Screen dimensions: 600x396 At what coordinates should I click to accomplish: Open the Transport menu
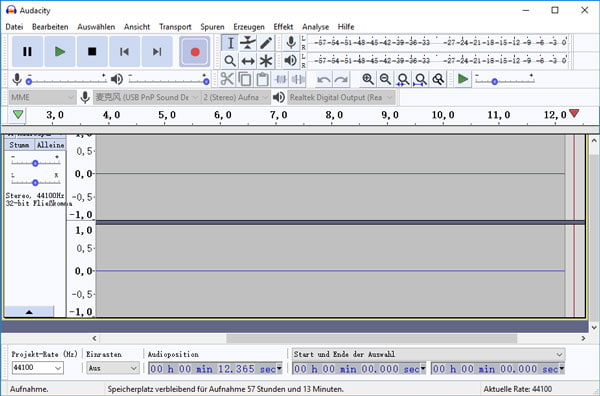(175, 27)
